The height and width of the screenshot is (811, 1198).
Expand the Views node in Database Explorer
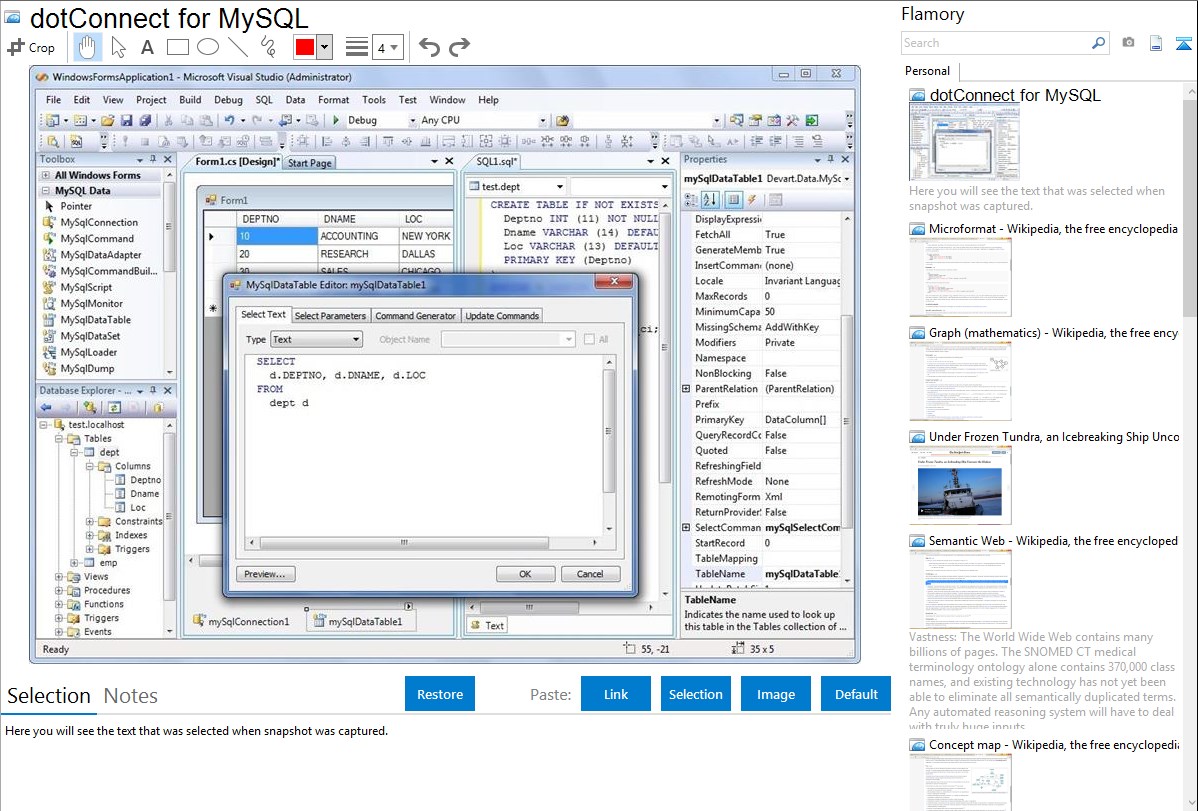coord(59,577)
